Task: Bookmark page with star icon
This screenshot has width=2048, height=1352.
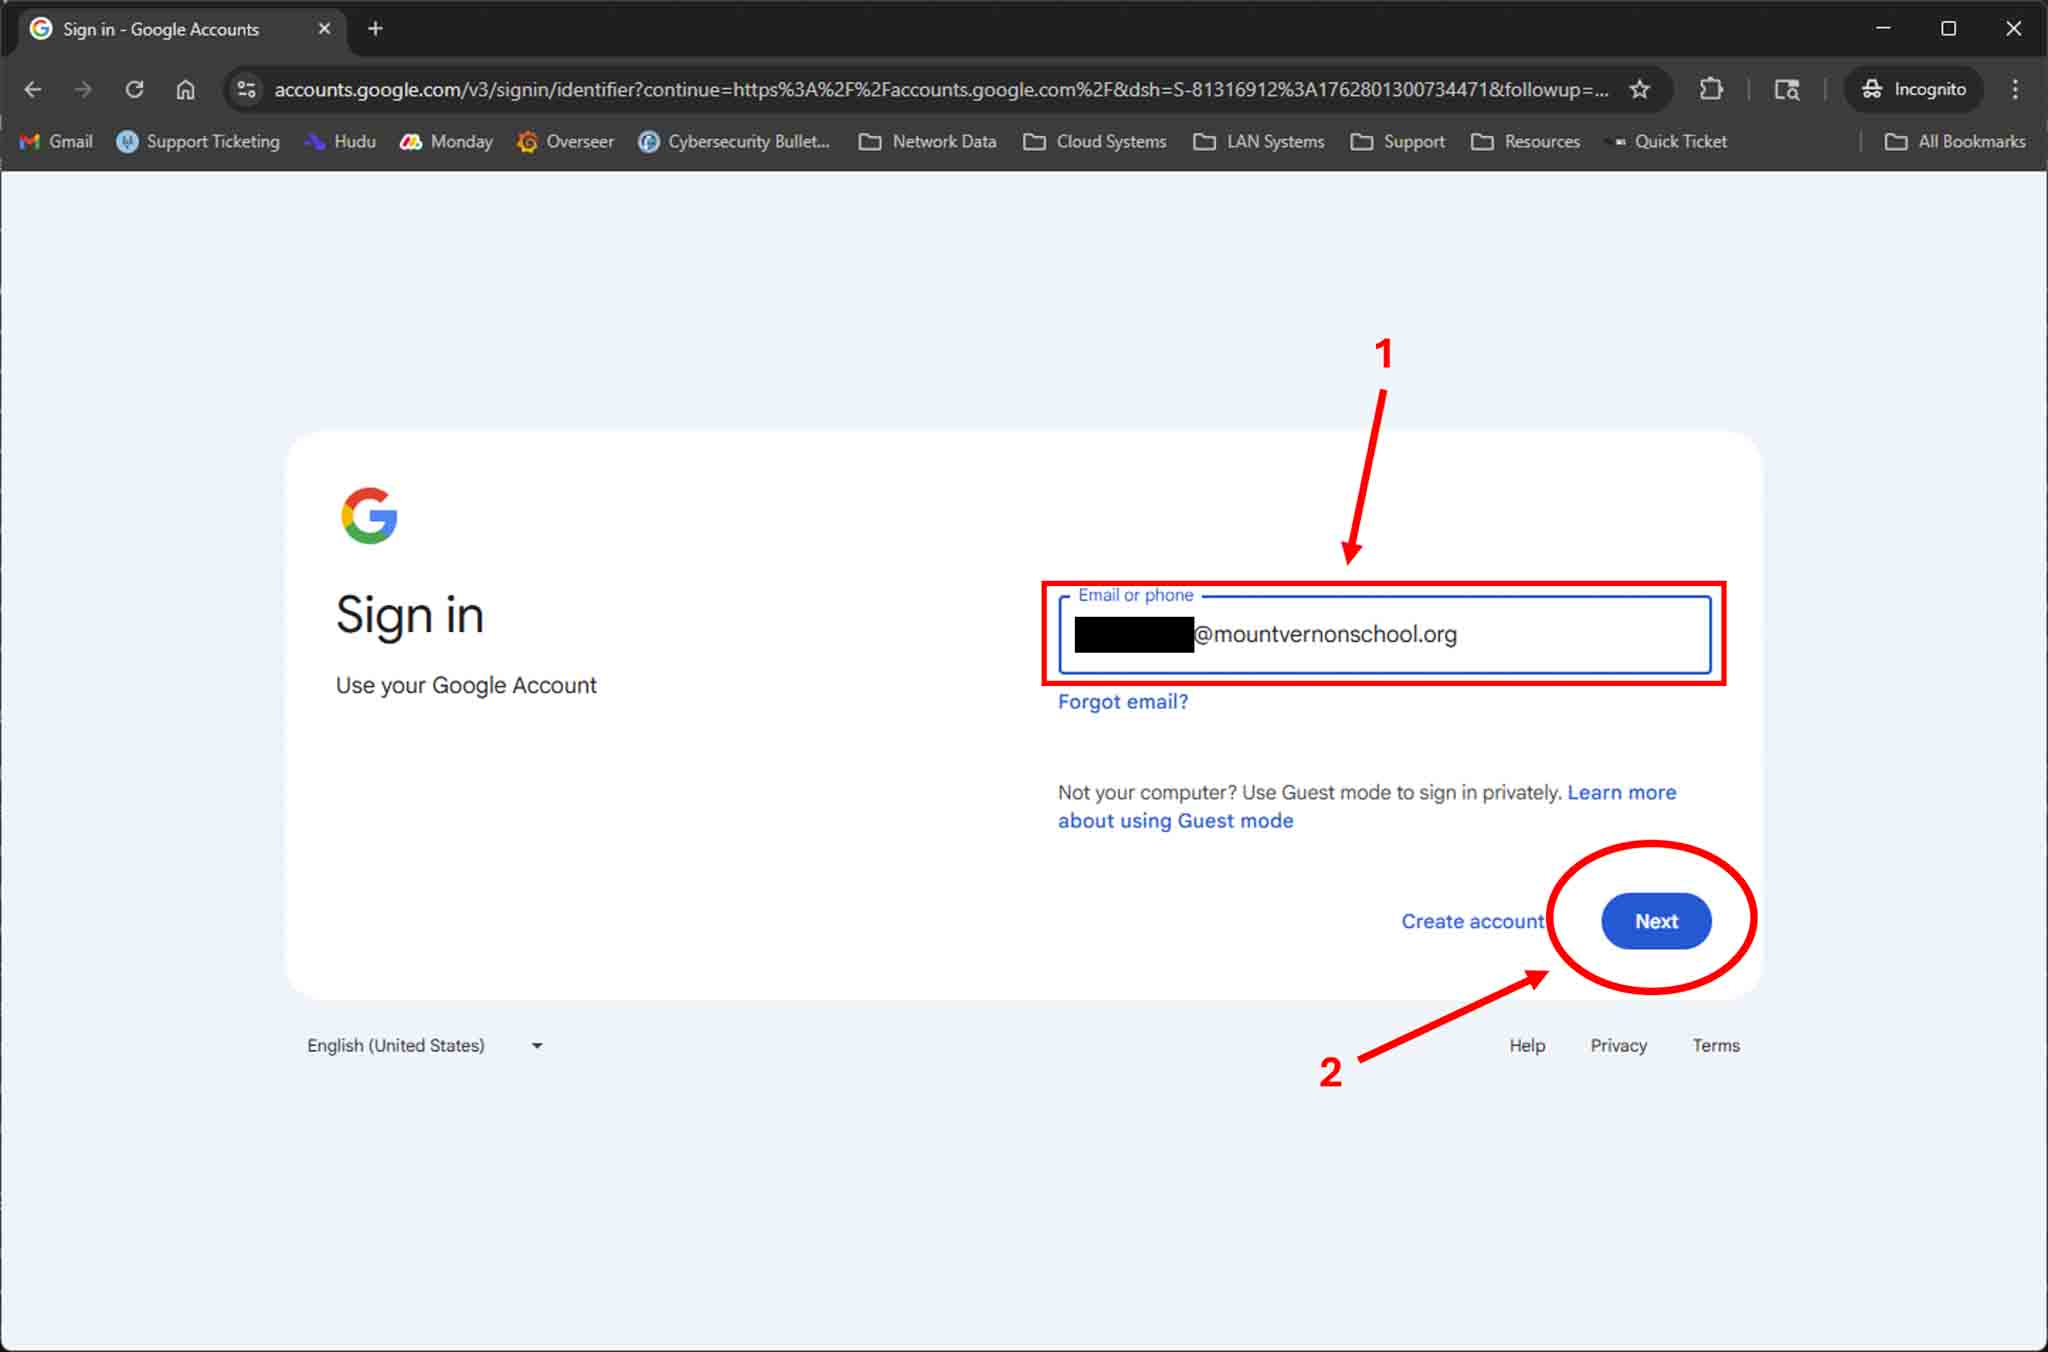Action: [1639, 89]
